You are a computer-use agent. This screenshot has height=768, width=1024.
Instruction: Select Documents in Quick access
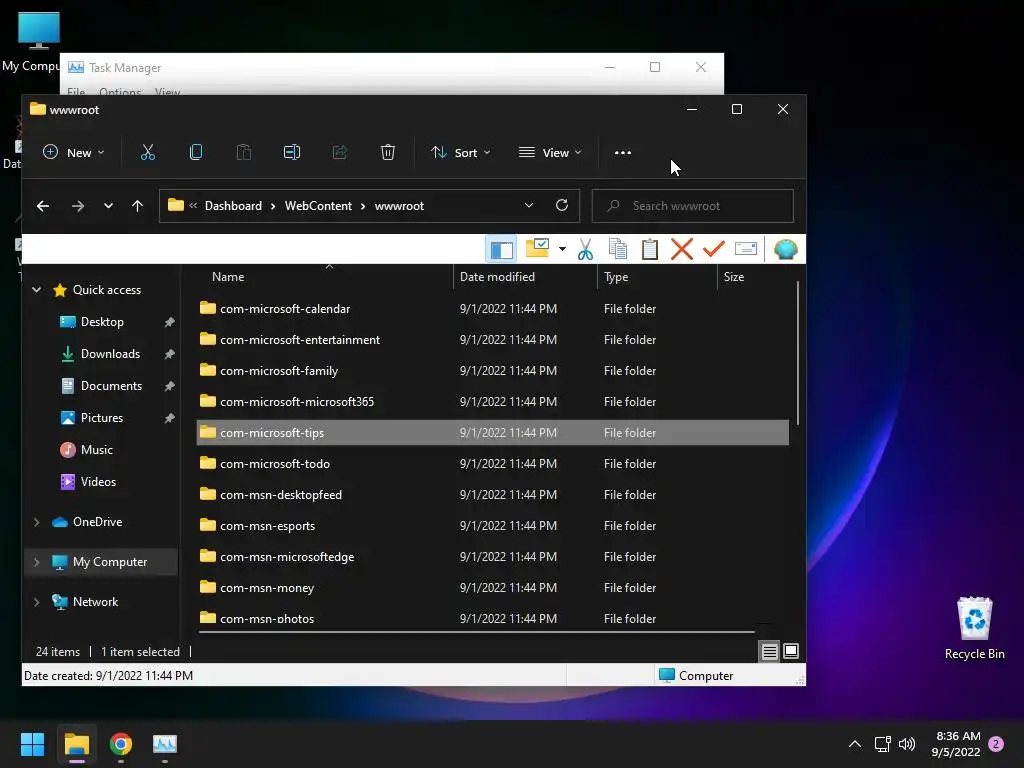tap(111, 385)
